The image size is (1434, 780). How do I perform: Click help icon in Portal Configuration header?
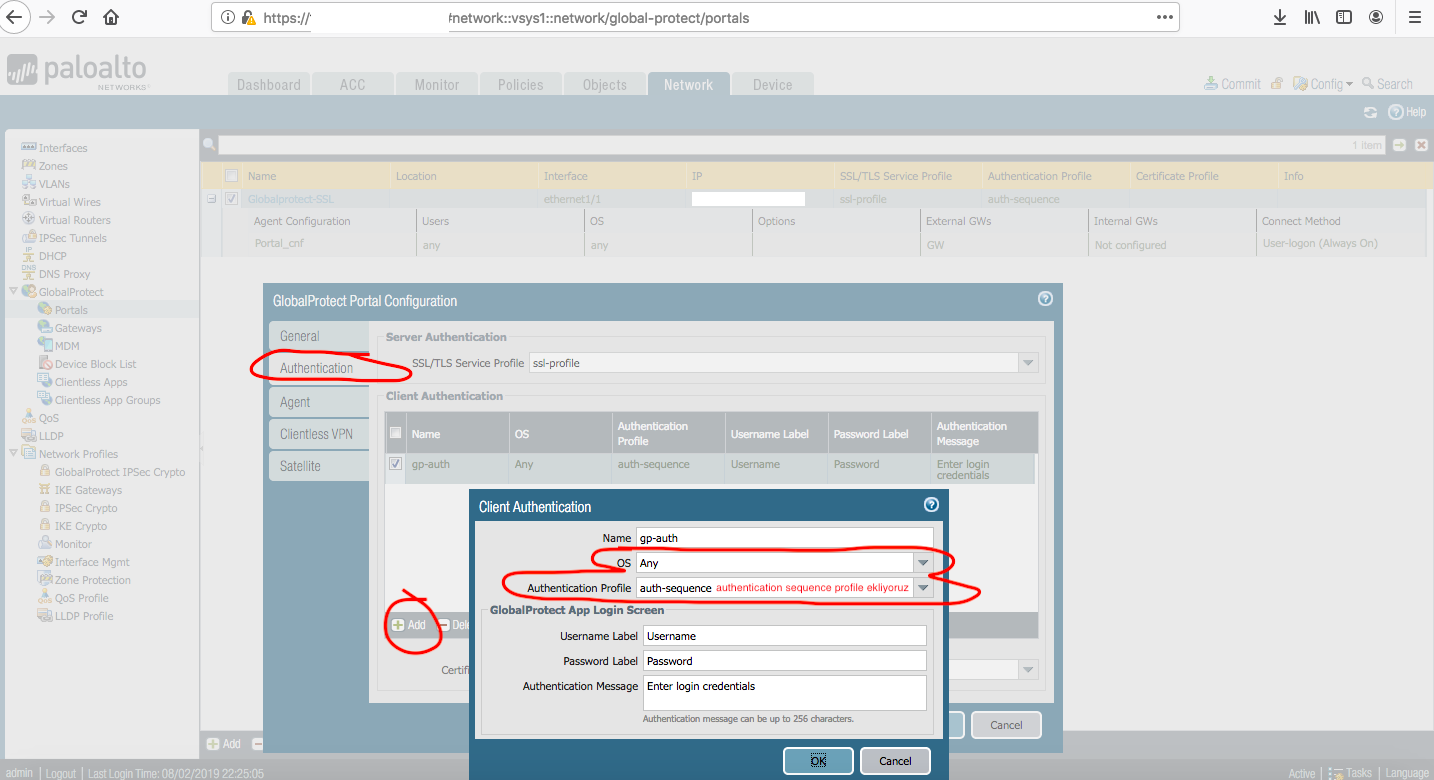(1045, 299)
